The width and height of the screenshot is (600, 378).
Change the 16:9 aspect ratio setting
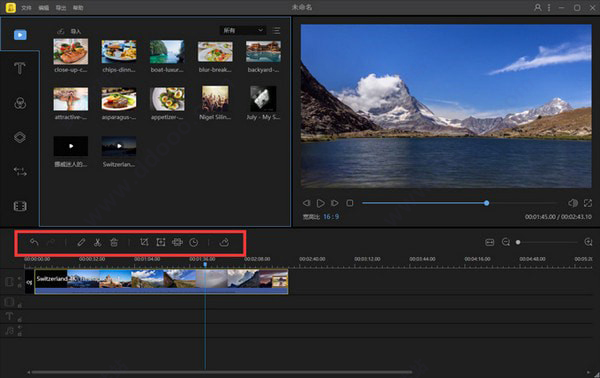[331, 217]
